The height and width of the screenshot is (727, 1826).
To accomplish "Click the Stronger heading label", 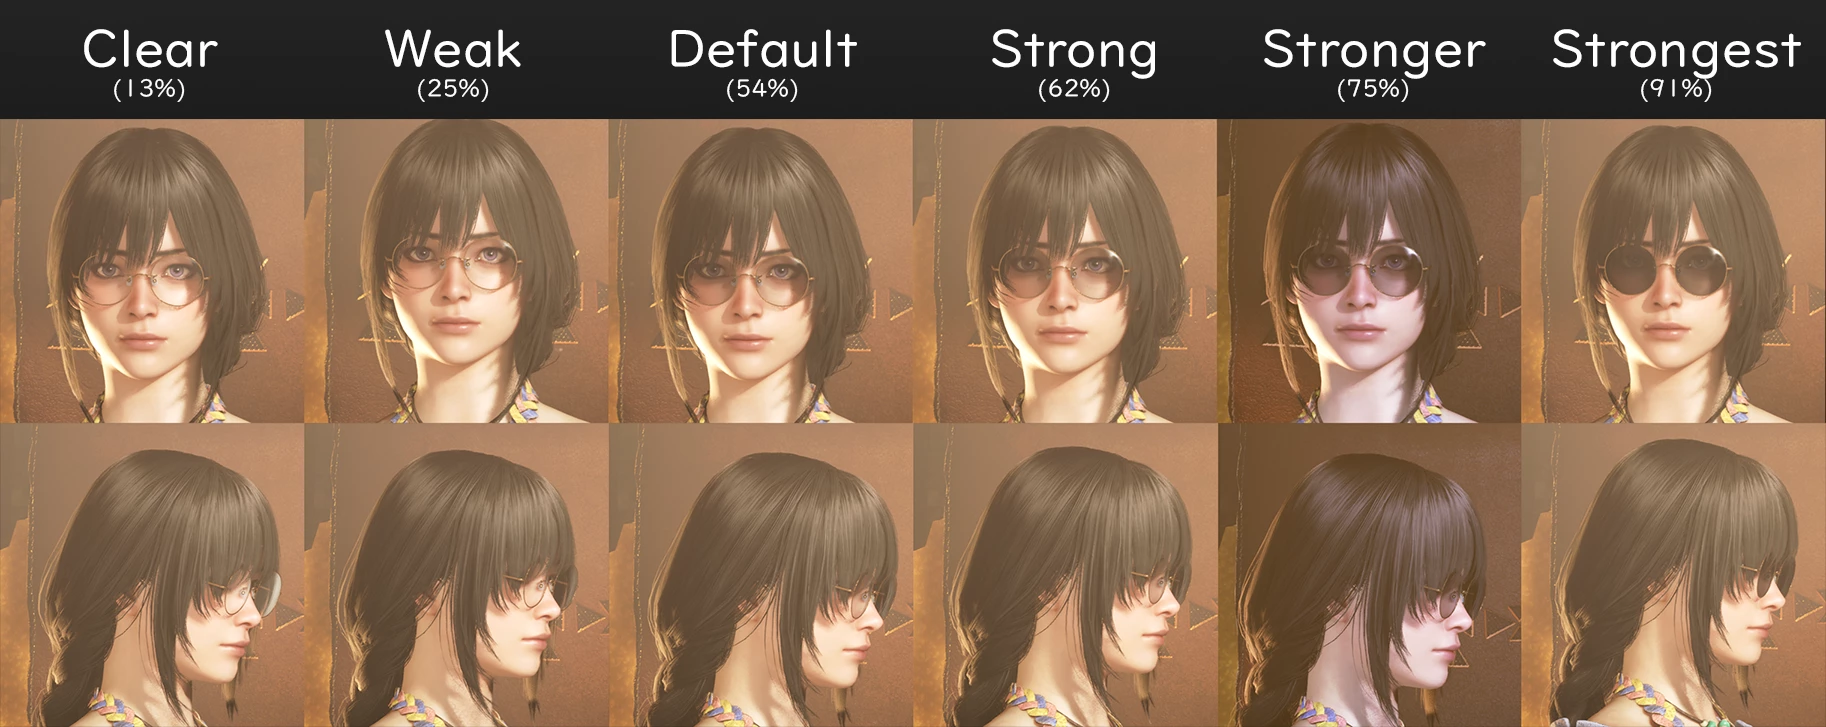I will (x=1374, y=51).
